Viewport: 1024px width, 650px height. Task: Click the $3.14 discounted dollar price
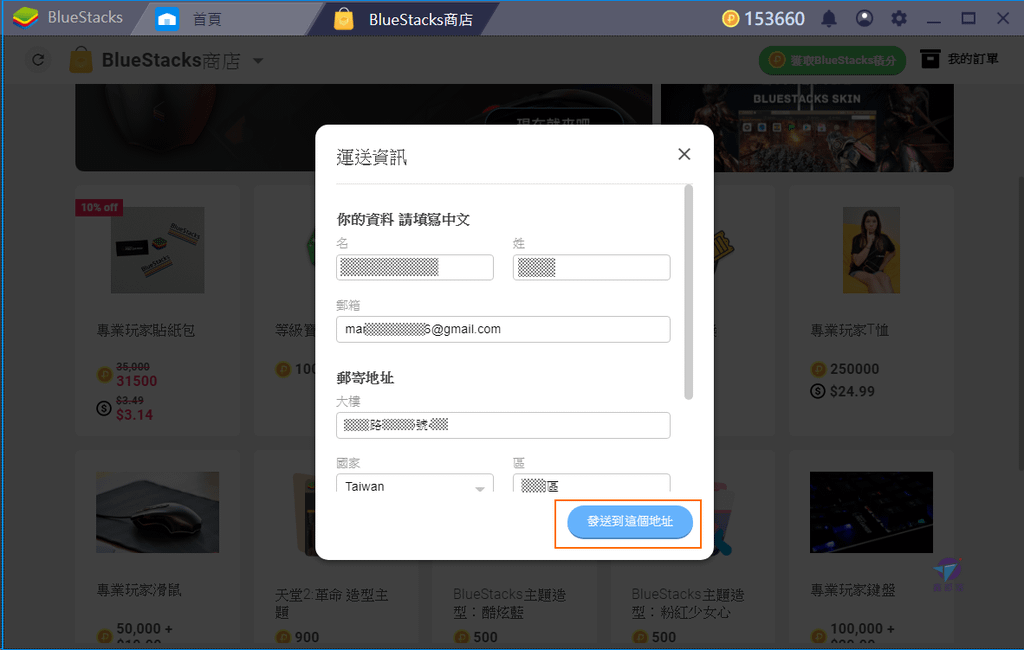pyautogui.click(x=135, y=415)
